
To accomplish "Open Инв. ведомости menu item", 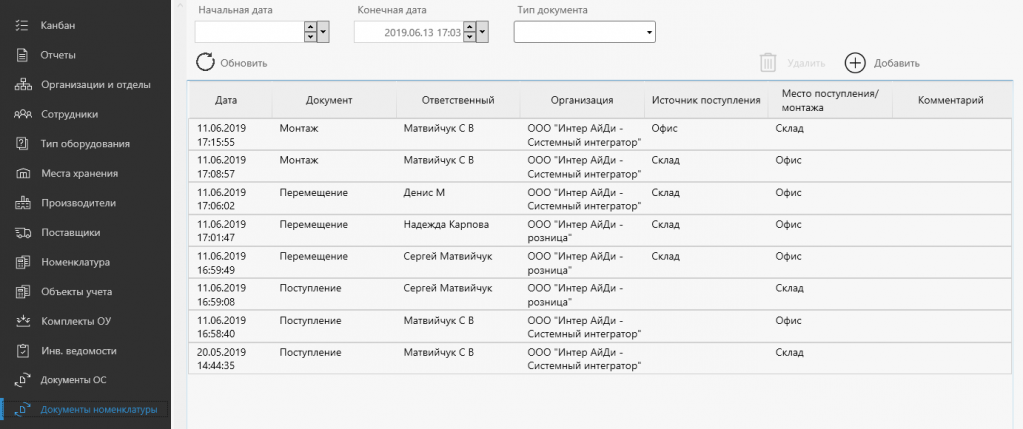I will tap(79, 351).
